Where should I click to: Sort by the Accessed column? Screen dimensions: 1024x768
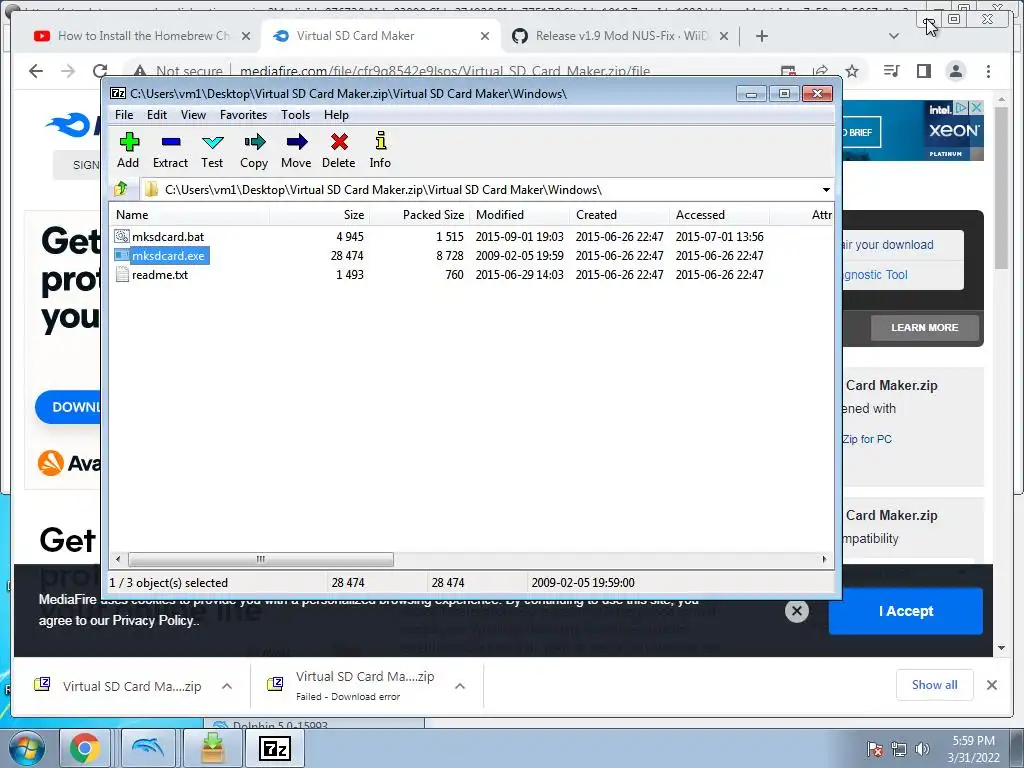(x=719, y=215)
